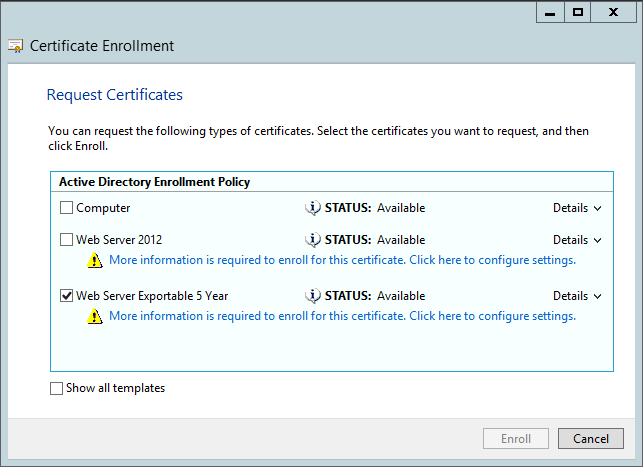The width and height of the screenshot is (643, 467).
Task: Expand Details for Web Server Exportable 5 Year
Action: coord(577,296)
